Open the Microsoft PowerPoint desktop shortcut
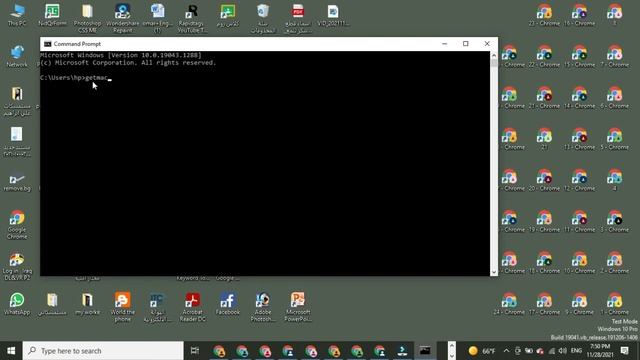This screenshot has height=360, width=640. (x=298, y=307)
